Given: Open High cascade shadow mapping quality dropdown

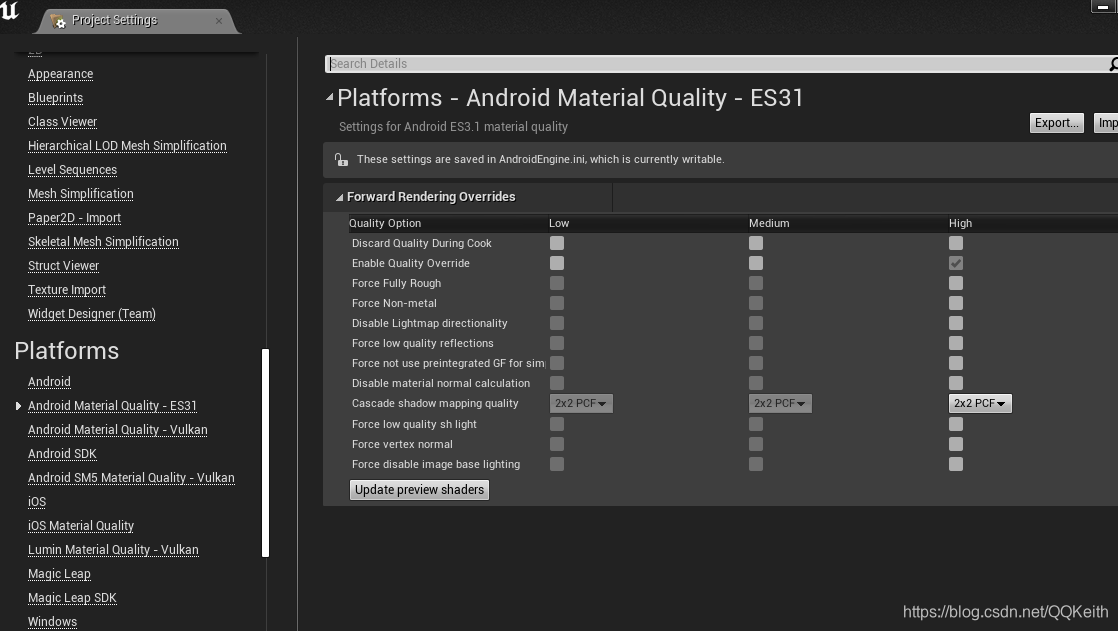Looking at the screenshot, I should [x=980, y=404].
